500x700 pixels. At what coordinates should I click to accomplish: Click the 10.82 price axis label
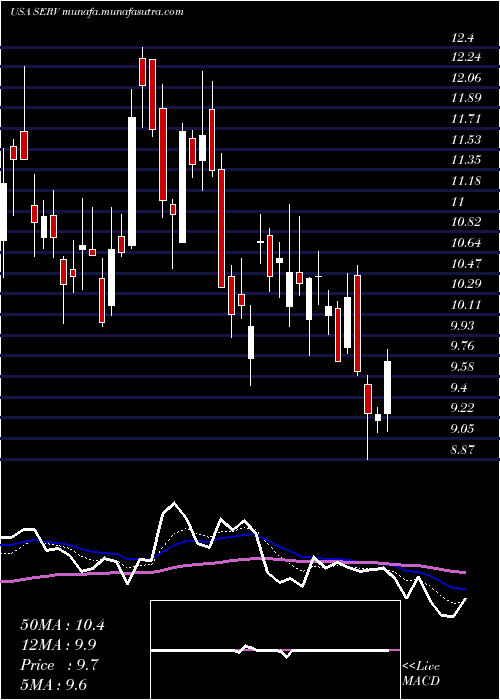[x=466, y=222]
